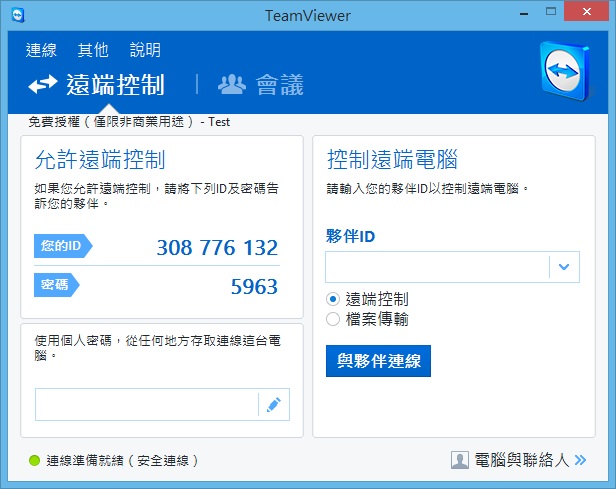Click the remote control double-arrow icon
616x489 pixels.
point(43,84)
